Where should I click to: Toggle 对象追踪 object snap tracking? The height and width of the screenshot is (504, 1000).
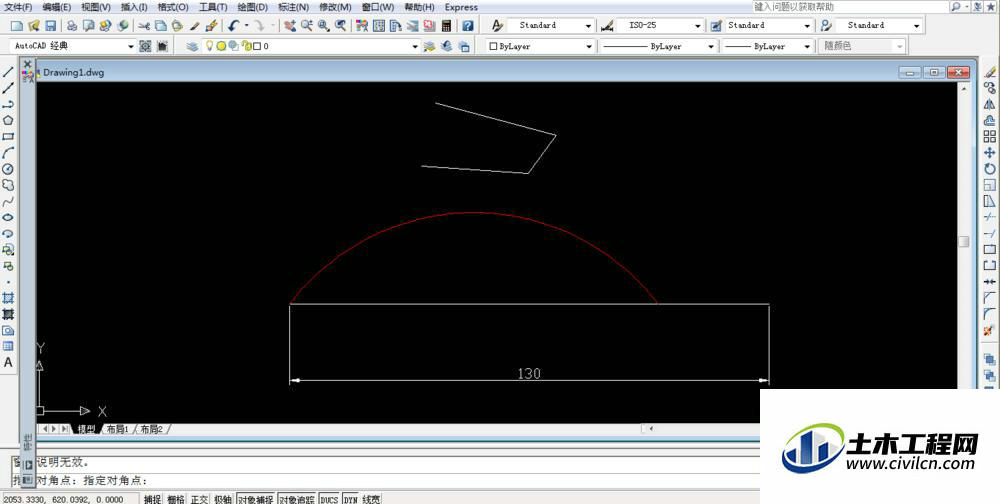[x=297, y=499]
